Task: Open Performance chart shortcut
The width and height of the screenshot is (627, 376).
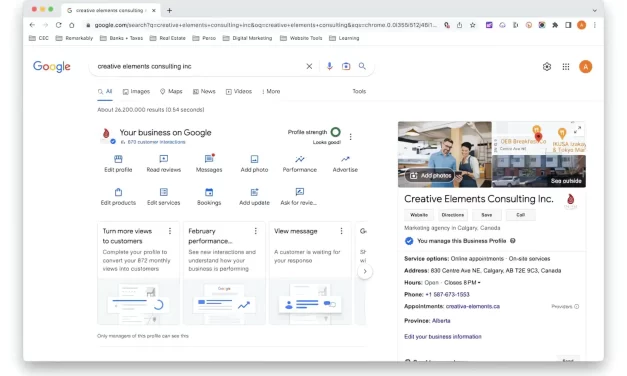Action: [x=300, y=164]
